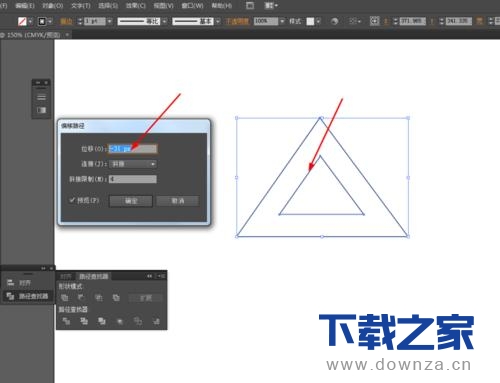
Task: Click the align options icon in the control bar
Action: pos(354,22)
